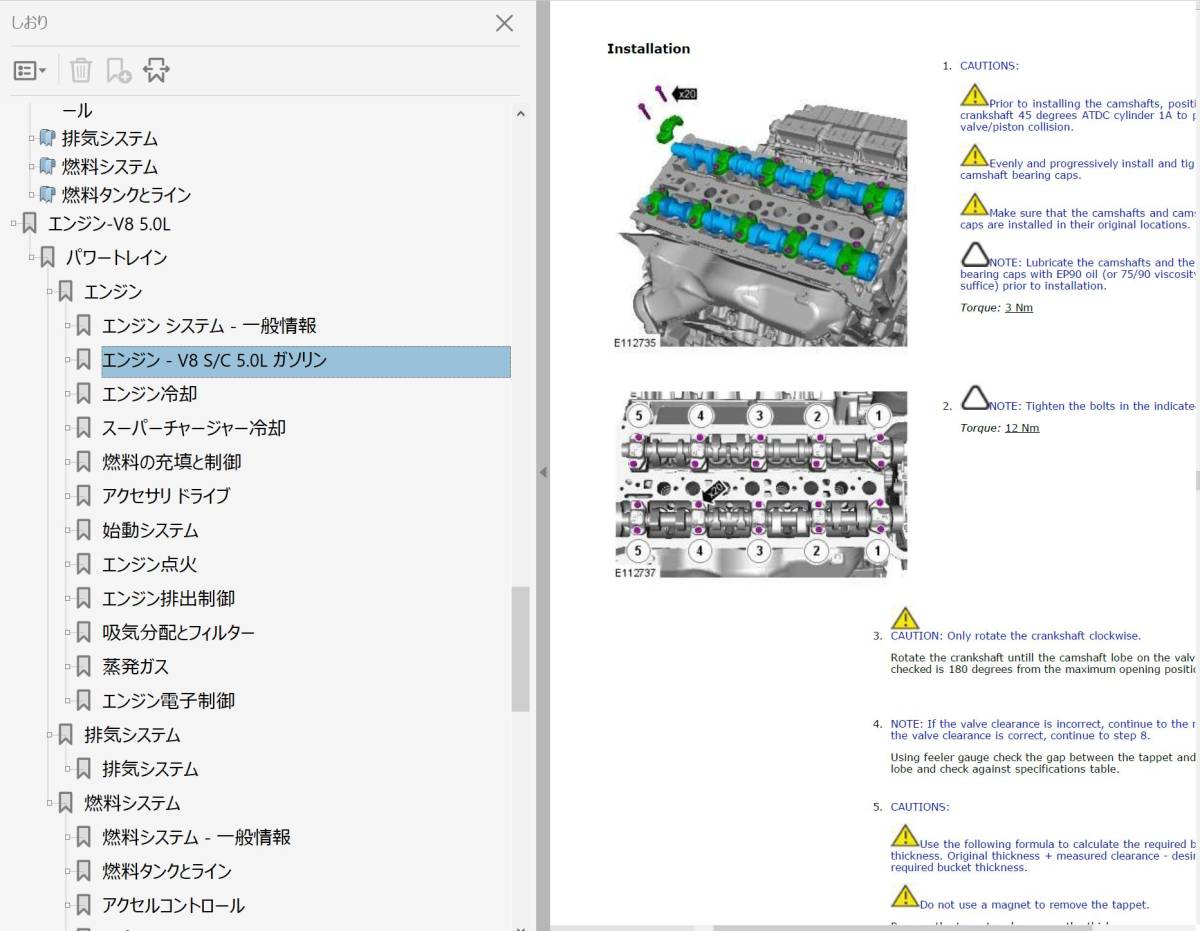Screen dimensions: 1200x931
Task: Click bookmark icon beside アクセルコントロール
Action: point(84,905)
